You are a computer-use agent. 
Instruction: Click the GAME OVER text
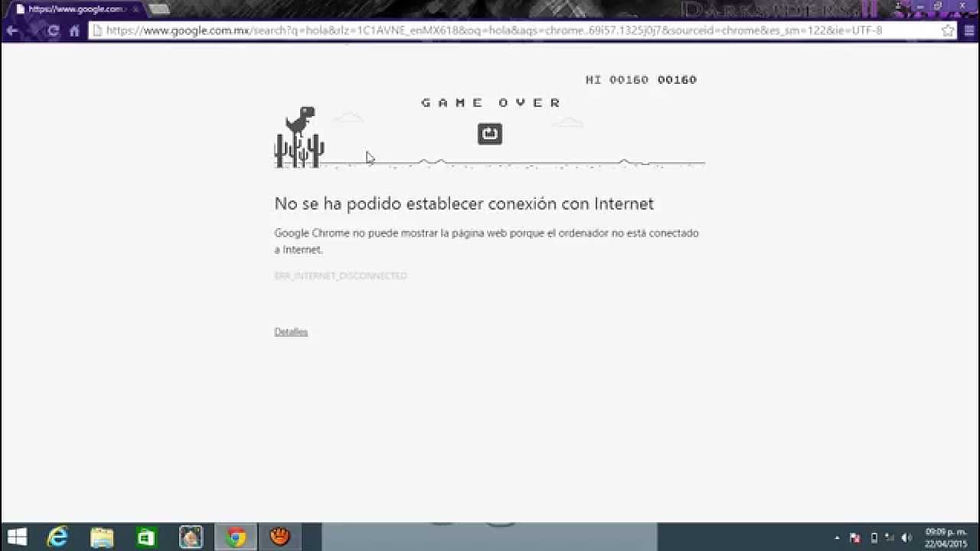pyautogui.click(x=491, y=102)
